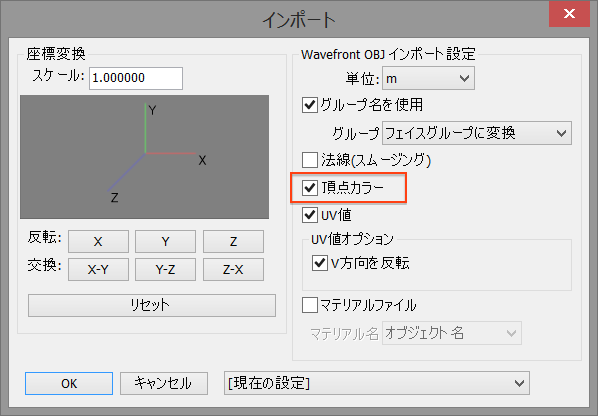Expand the フェイスグループに変換 dropdown
This screenshot has width=598, height=416.
click(477, 133)
